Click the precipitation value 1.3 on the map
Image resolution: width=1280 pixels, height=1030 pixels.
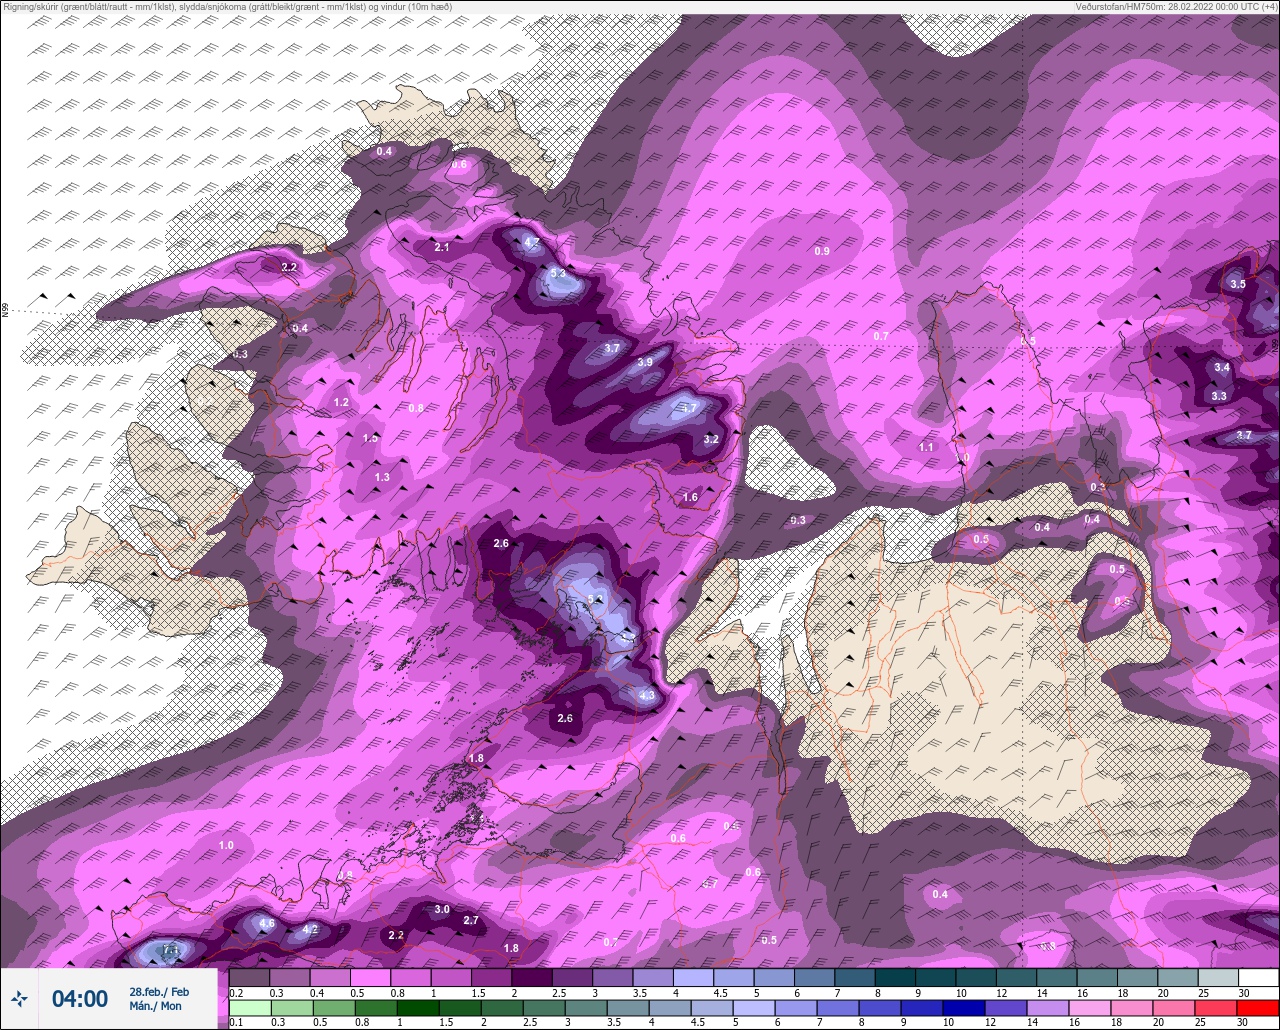[x=382, y=477]
